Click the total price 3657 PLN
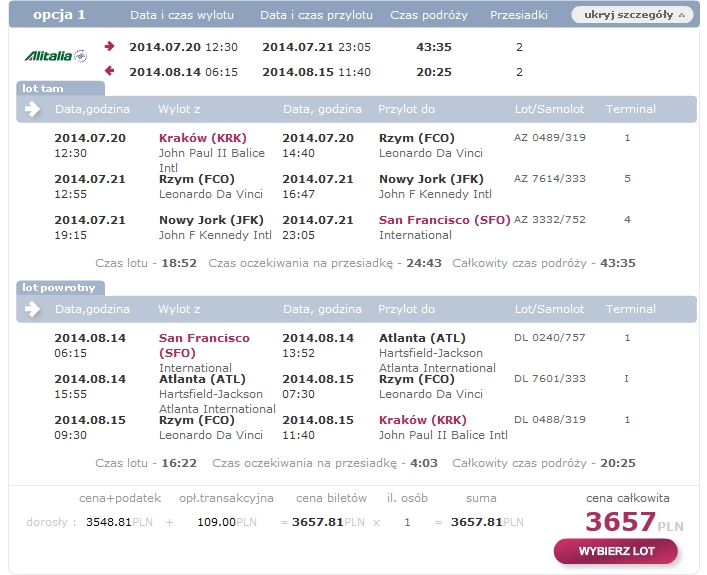 (634, 521)
